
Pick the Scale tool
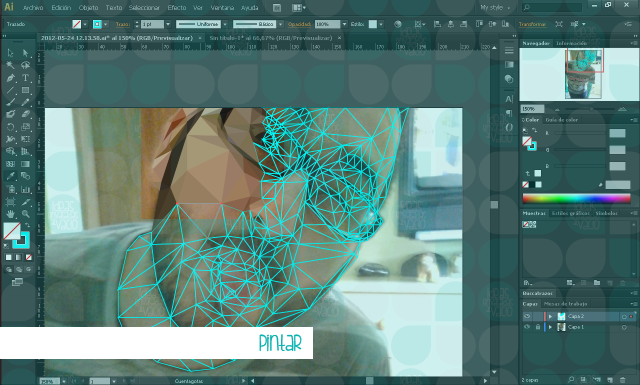click(x=25, y=127)
